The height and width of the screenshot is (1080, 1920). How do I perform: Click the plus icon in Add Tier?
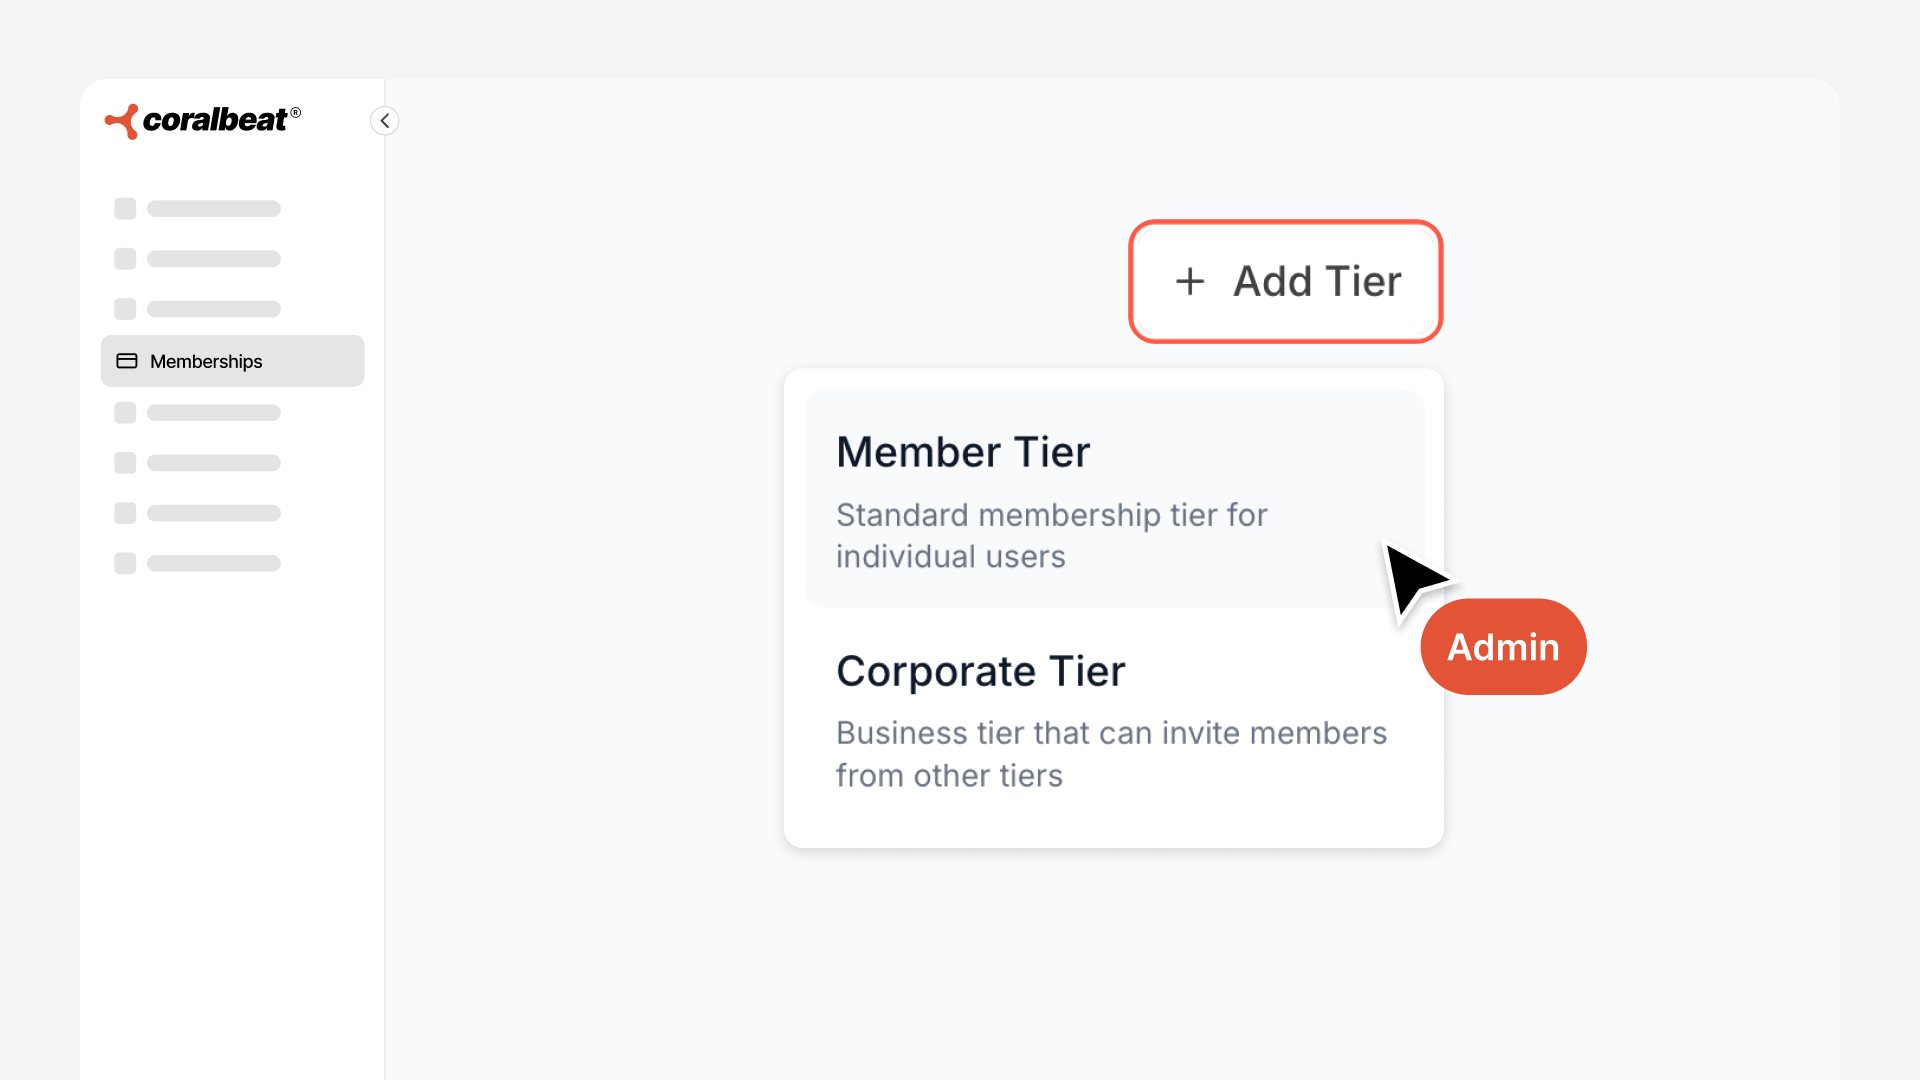click(1190, 282)
